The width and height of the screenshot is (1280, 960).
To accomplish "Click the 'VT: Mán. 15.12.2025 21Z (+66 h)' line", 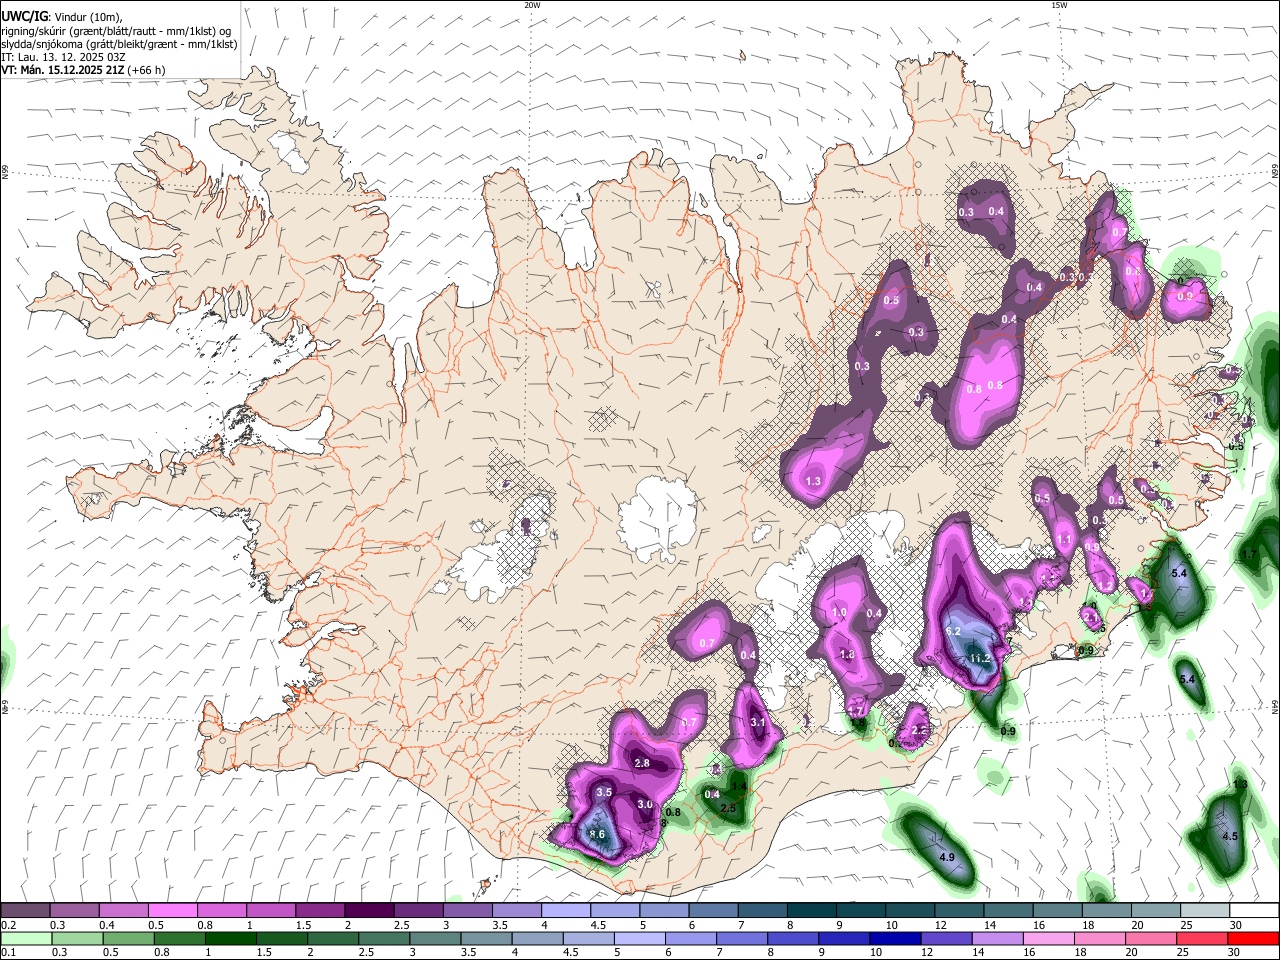I will (83, 70).
